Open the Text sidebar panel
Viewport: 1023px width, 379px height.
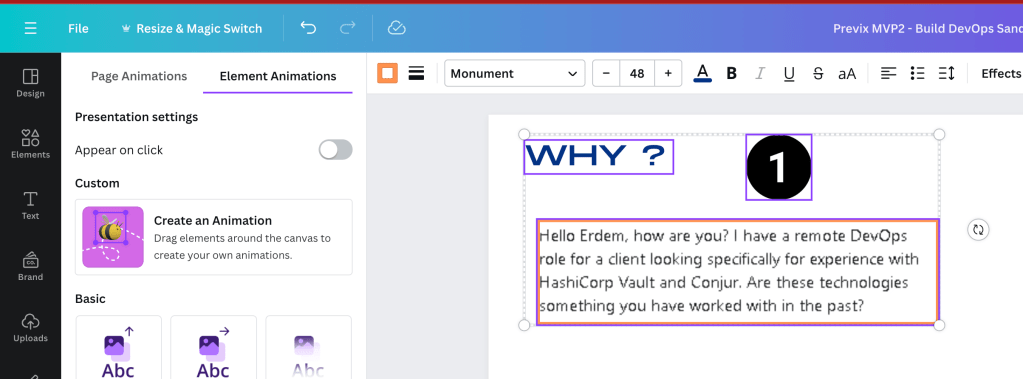tap(30, 205)
